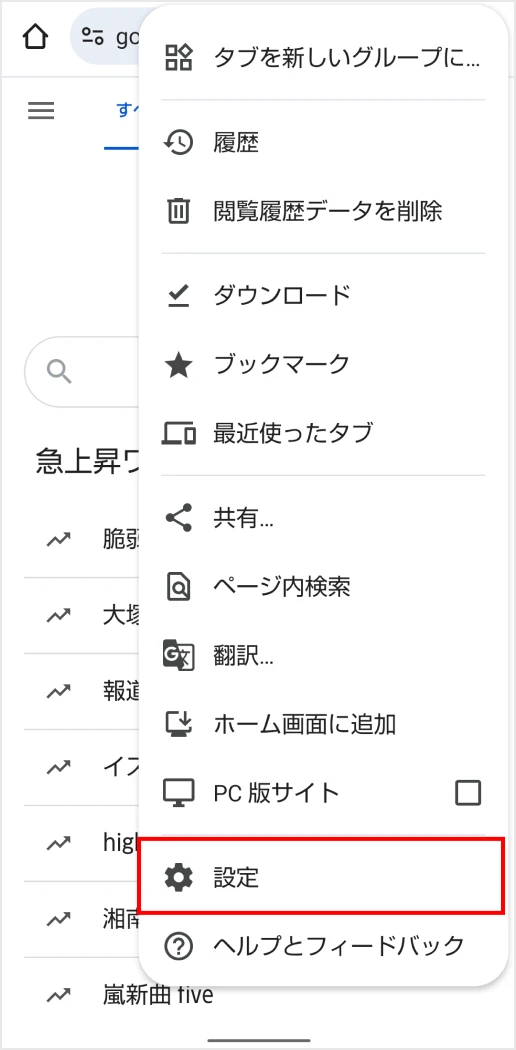Open the hamburger menu on the page
The width and height of the screenshot is (516, 1050).
[x=41, y=110]
